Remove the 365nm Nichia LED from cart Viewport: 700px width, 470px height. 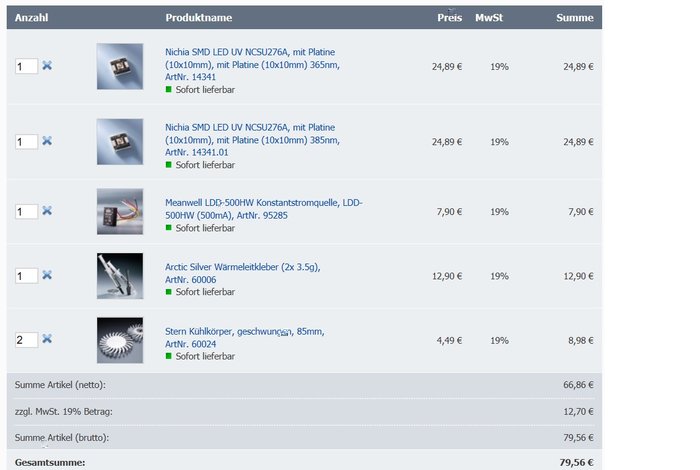(x=47, y=66)
